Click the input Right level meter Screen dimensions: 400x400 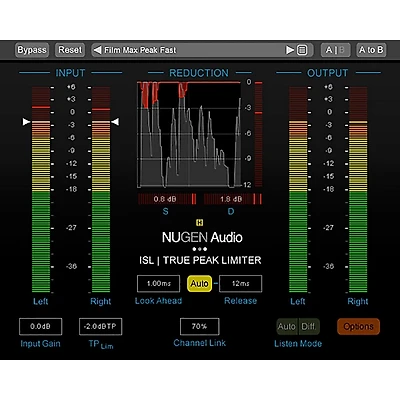click(x=101, y=190)
